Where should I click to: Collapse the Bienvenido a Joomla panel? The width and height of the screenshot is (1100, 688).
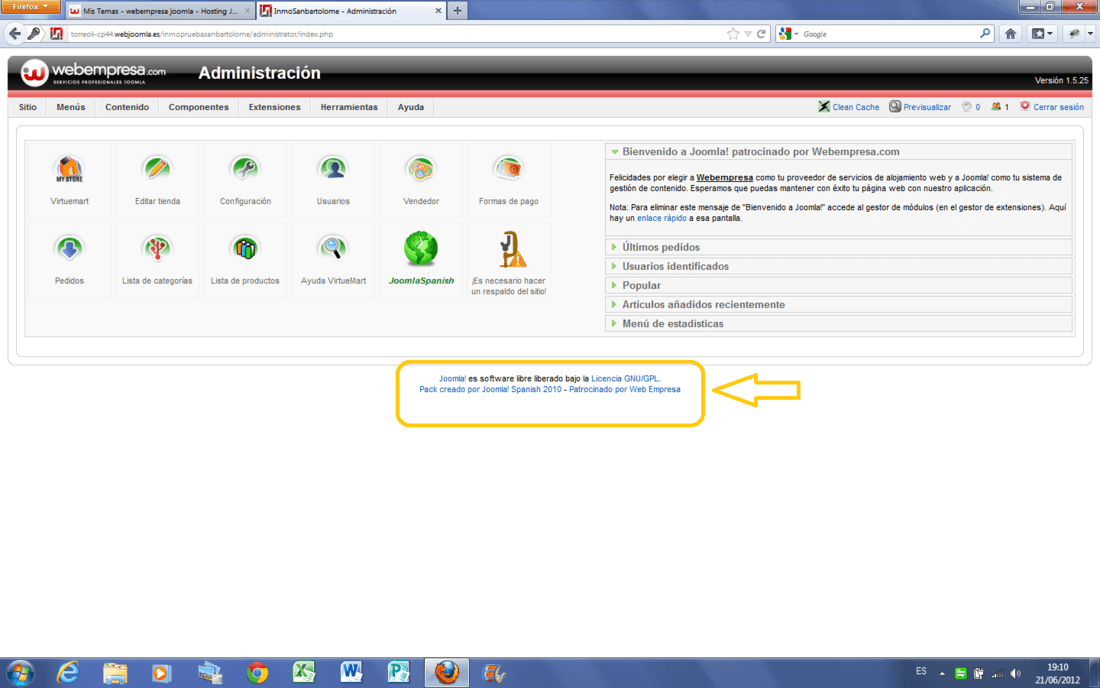click(615, 151)
